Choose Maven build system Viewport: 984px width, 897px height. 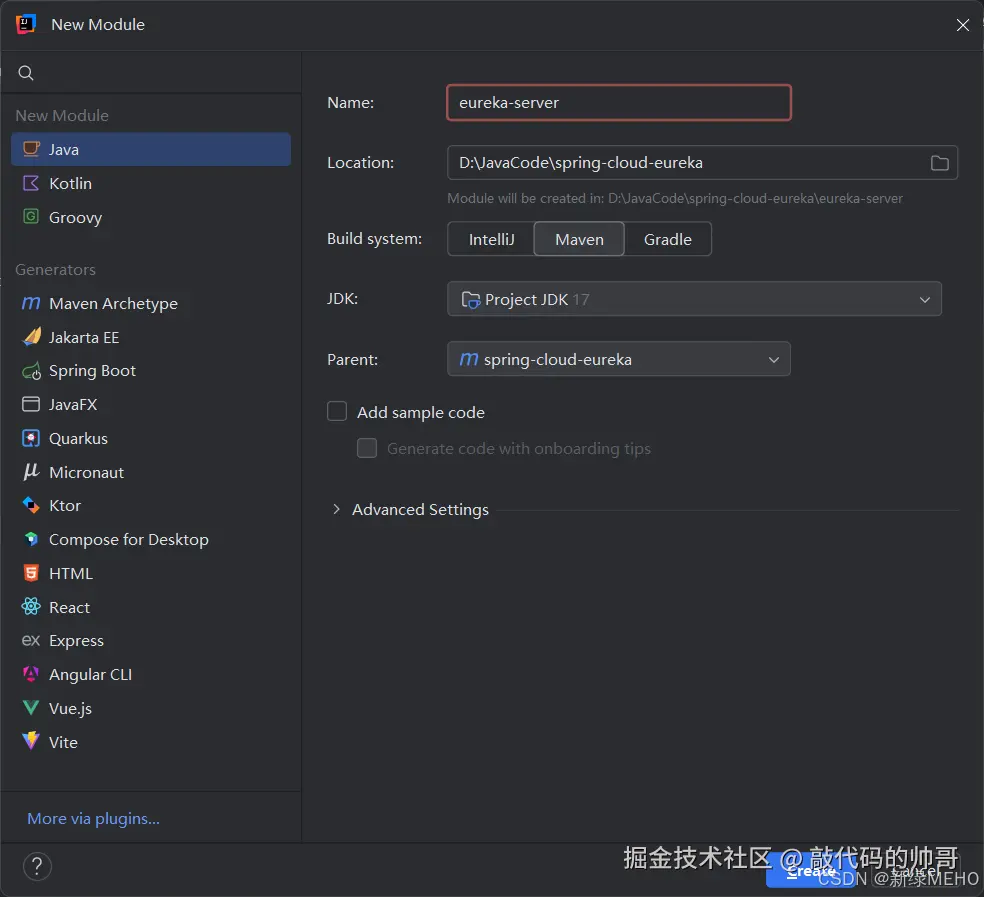pos(579,239)
